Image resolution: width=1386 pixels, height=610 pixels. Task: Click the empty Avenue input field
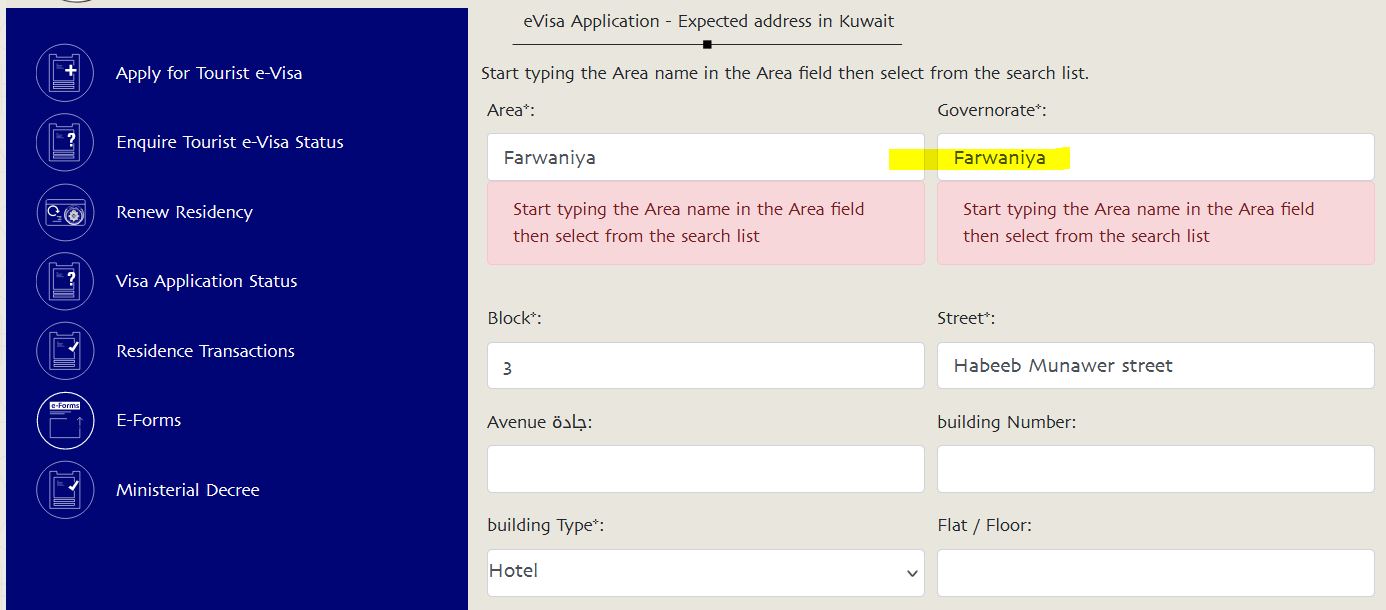click(706, 469)
